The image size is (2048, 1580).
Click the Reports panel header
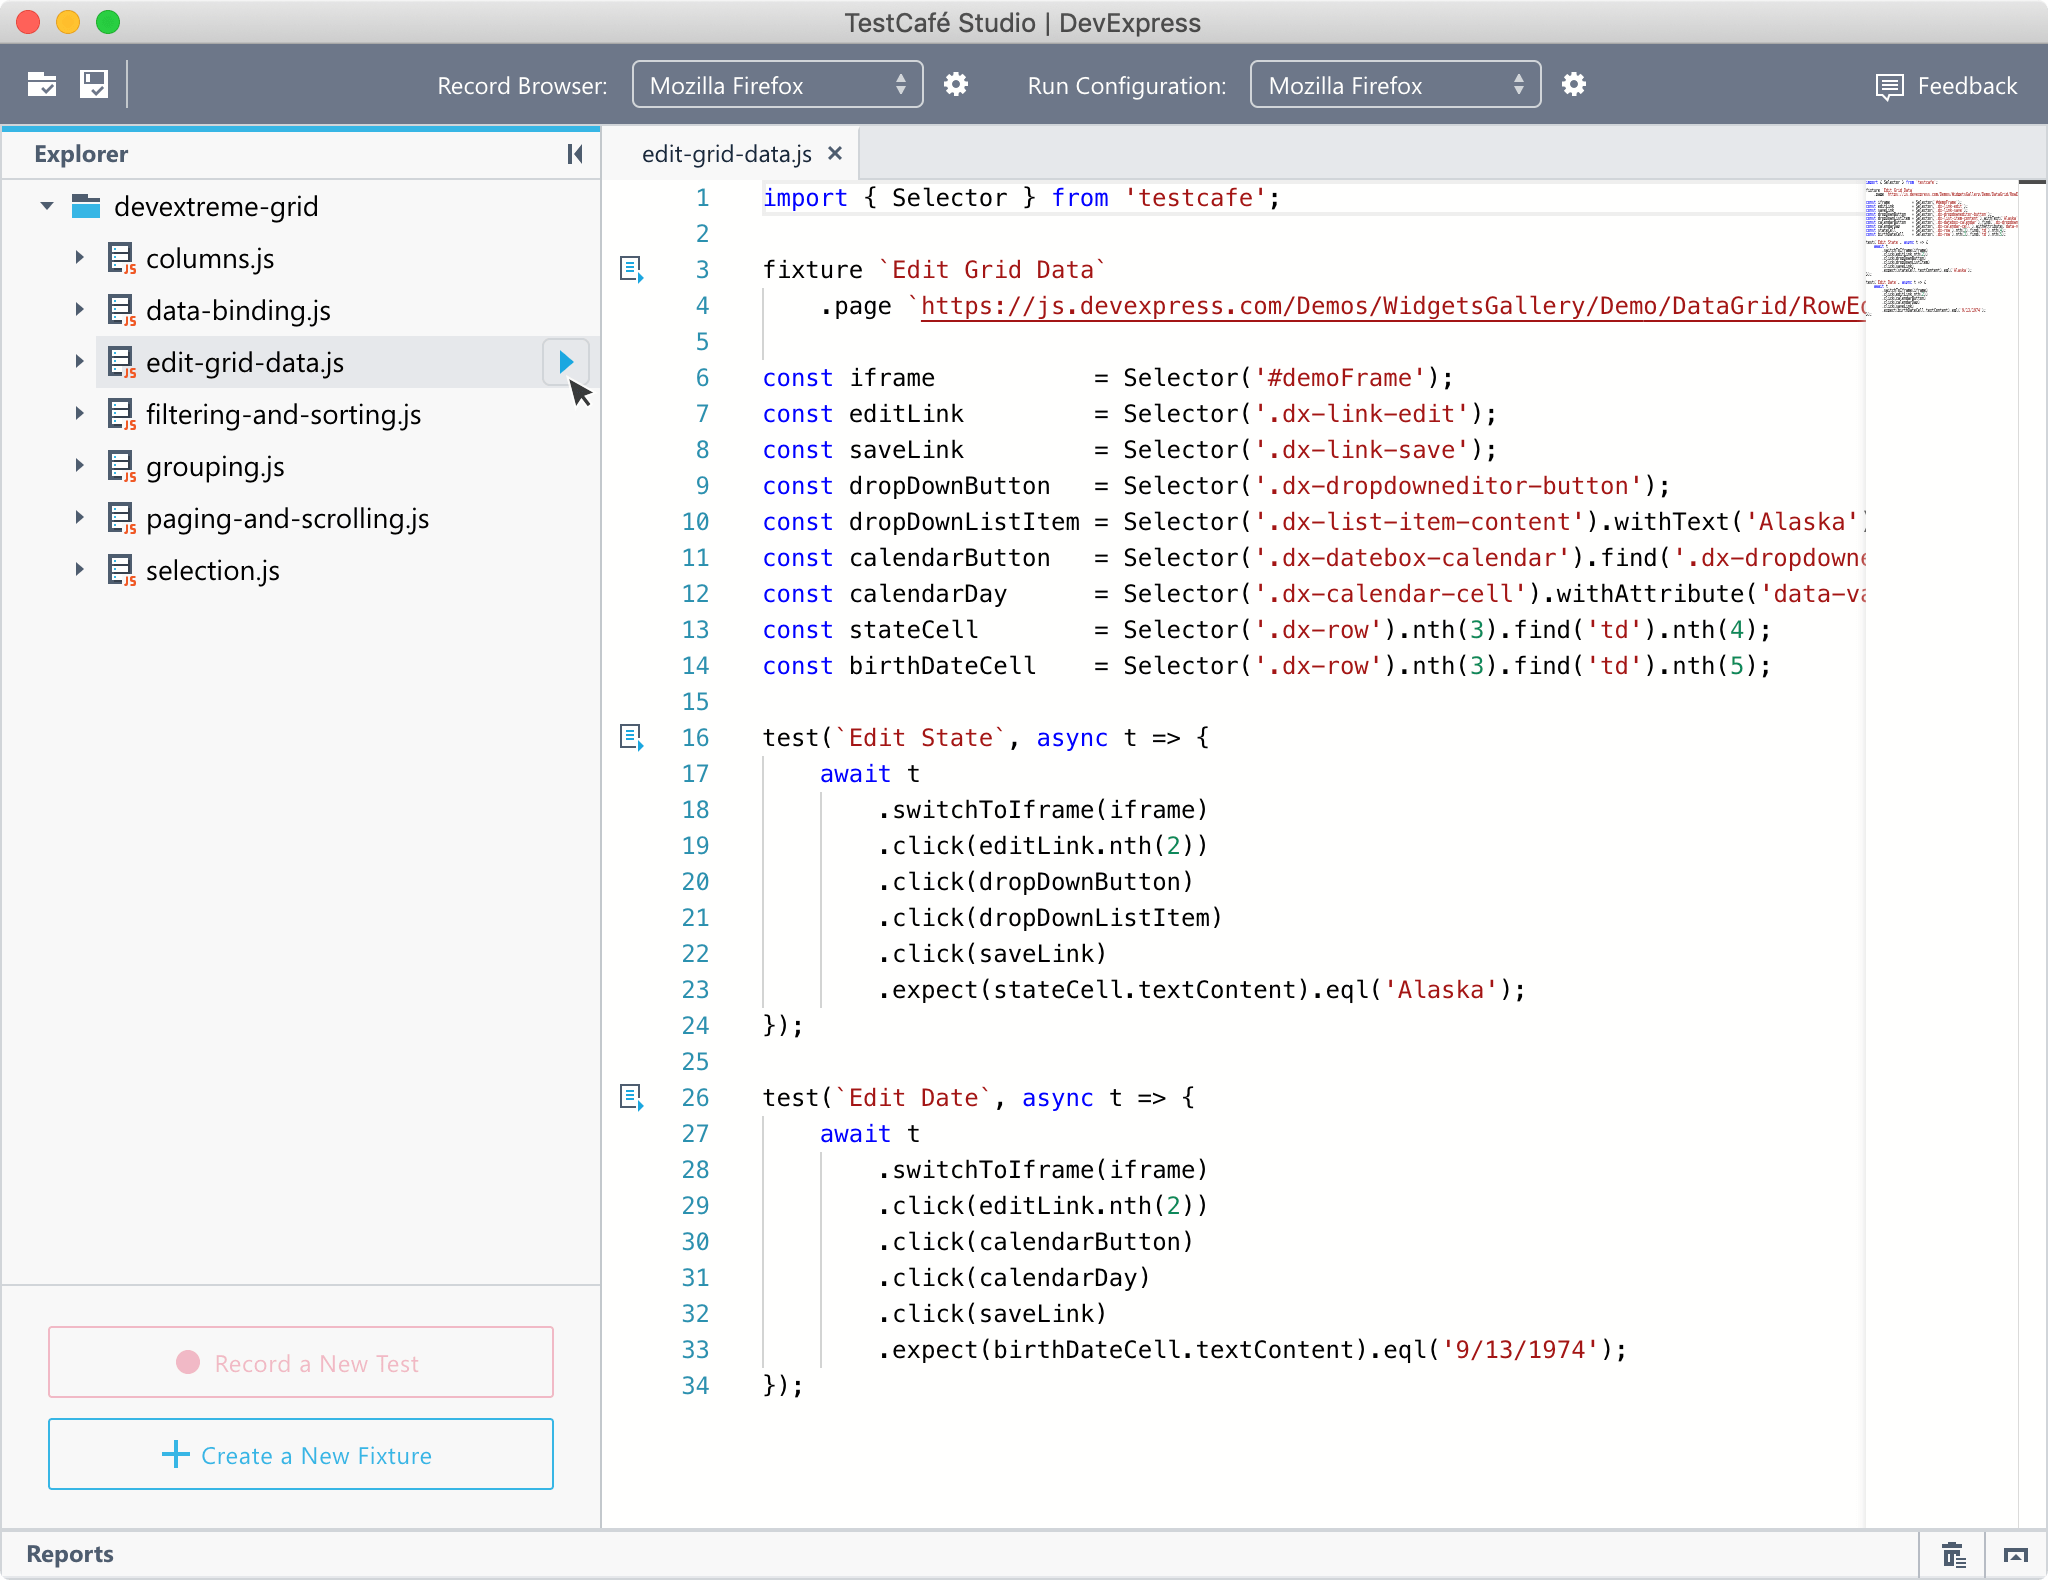(70, 1554)
